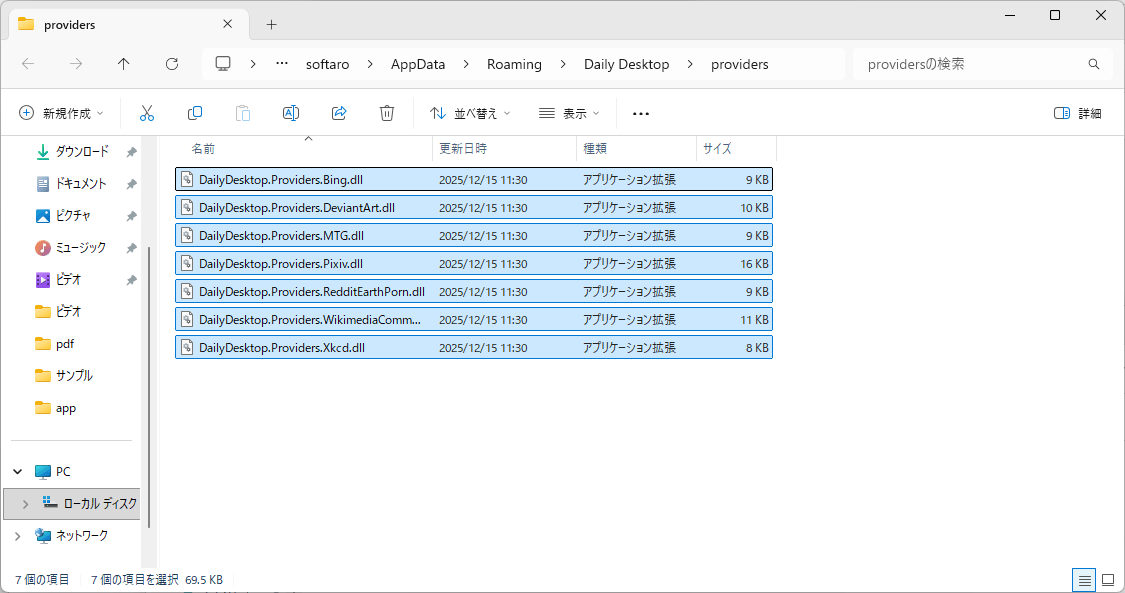Screen dimensions: 1125x593
Task: Go up one folder with Up arrow
Action: [x=123, y=64]
